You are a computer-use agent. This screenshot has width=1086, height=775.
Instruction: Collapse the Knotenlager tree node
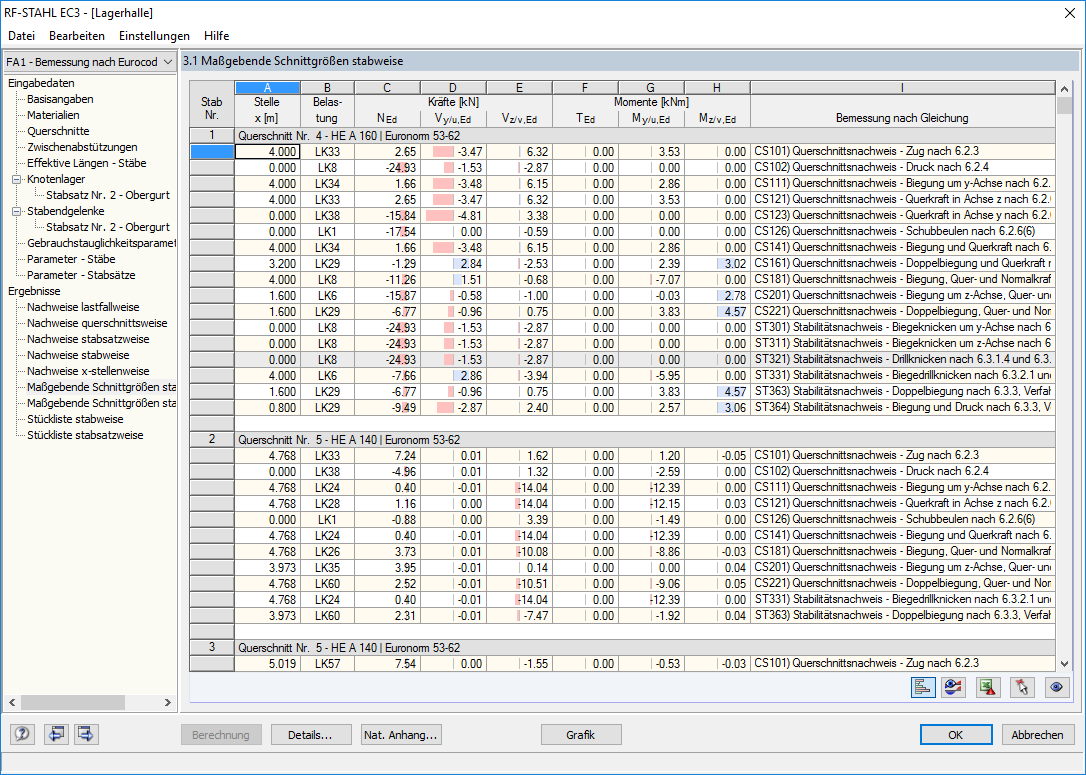coord(16,179)
